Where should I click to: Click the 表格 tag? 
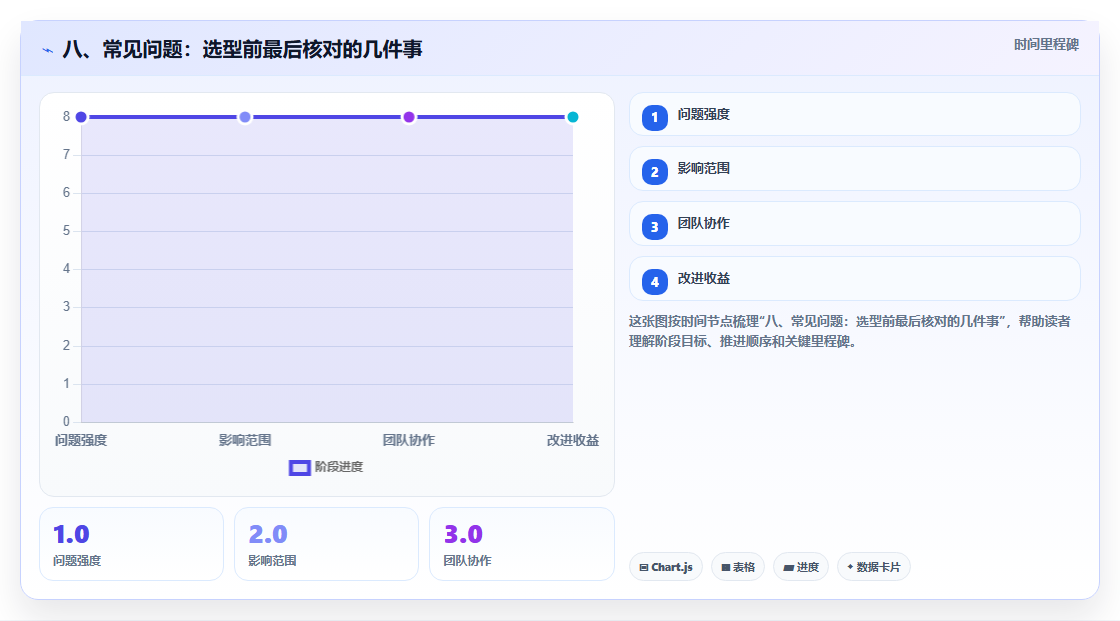738,567
